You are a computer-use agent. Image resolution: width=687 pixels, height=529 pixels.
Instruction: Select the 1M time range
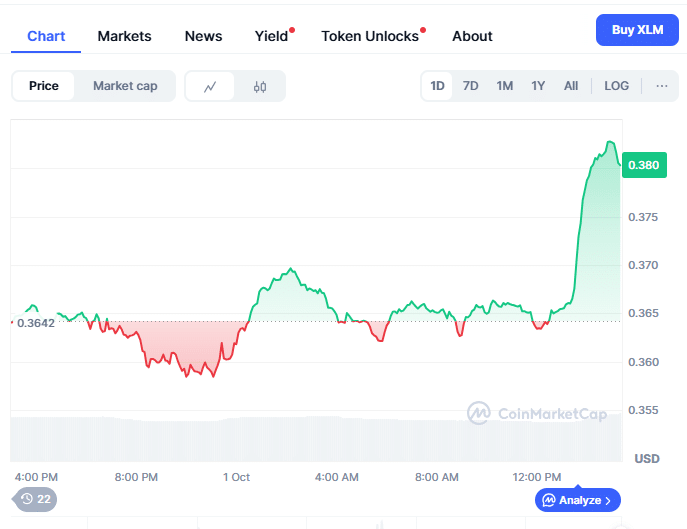(x=504, y=86)
